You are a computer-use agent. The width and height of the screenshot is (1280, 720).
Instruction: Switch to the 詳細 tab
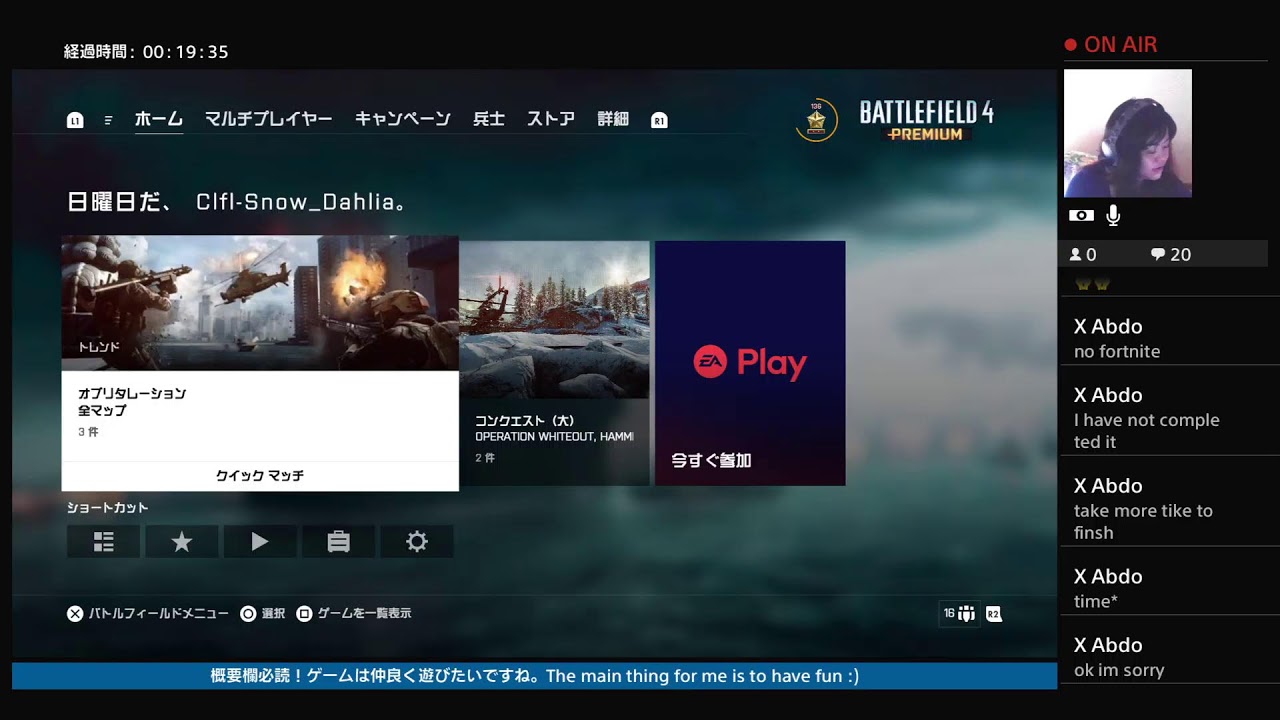613,119
